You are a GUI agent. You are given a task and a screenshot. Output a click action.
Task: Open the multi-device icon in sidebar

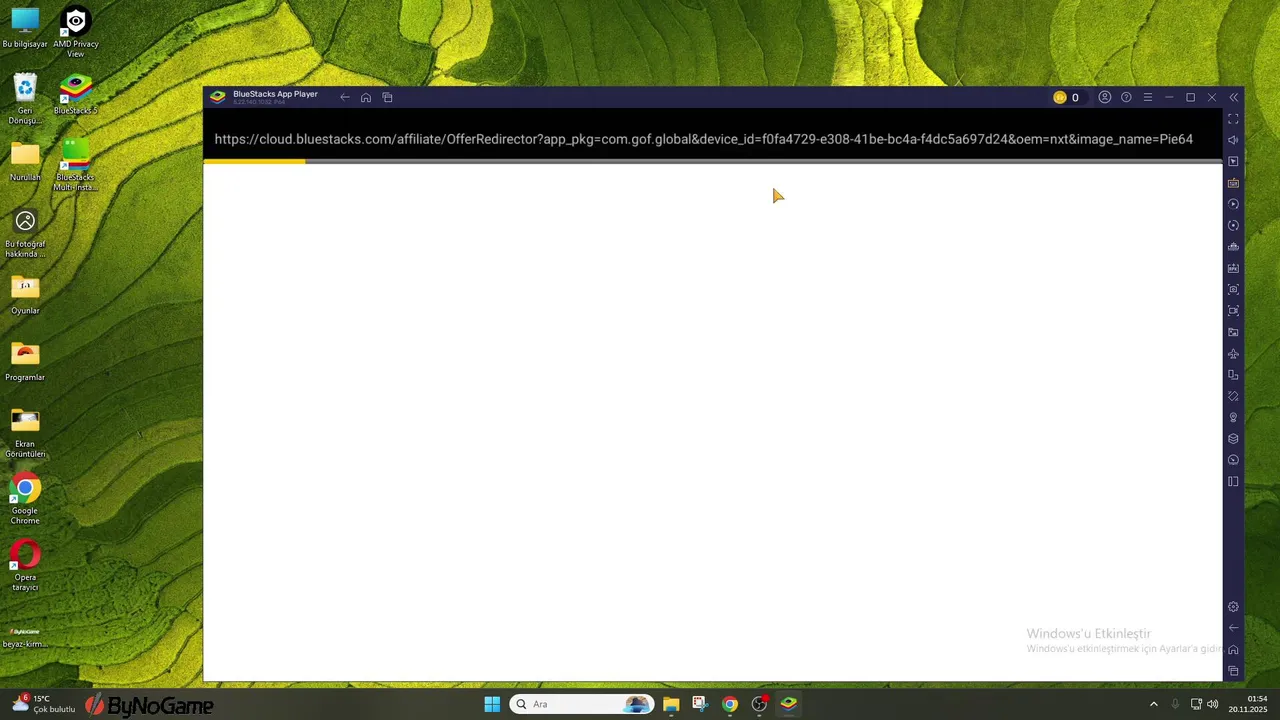[x=1233, y=375]
